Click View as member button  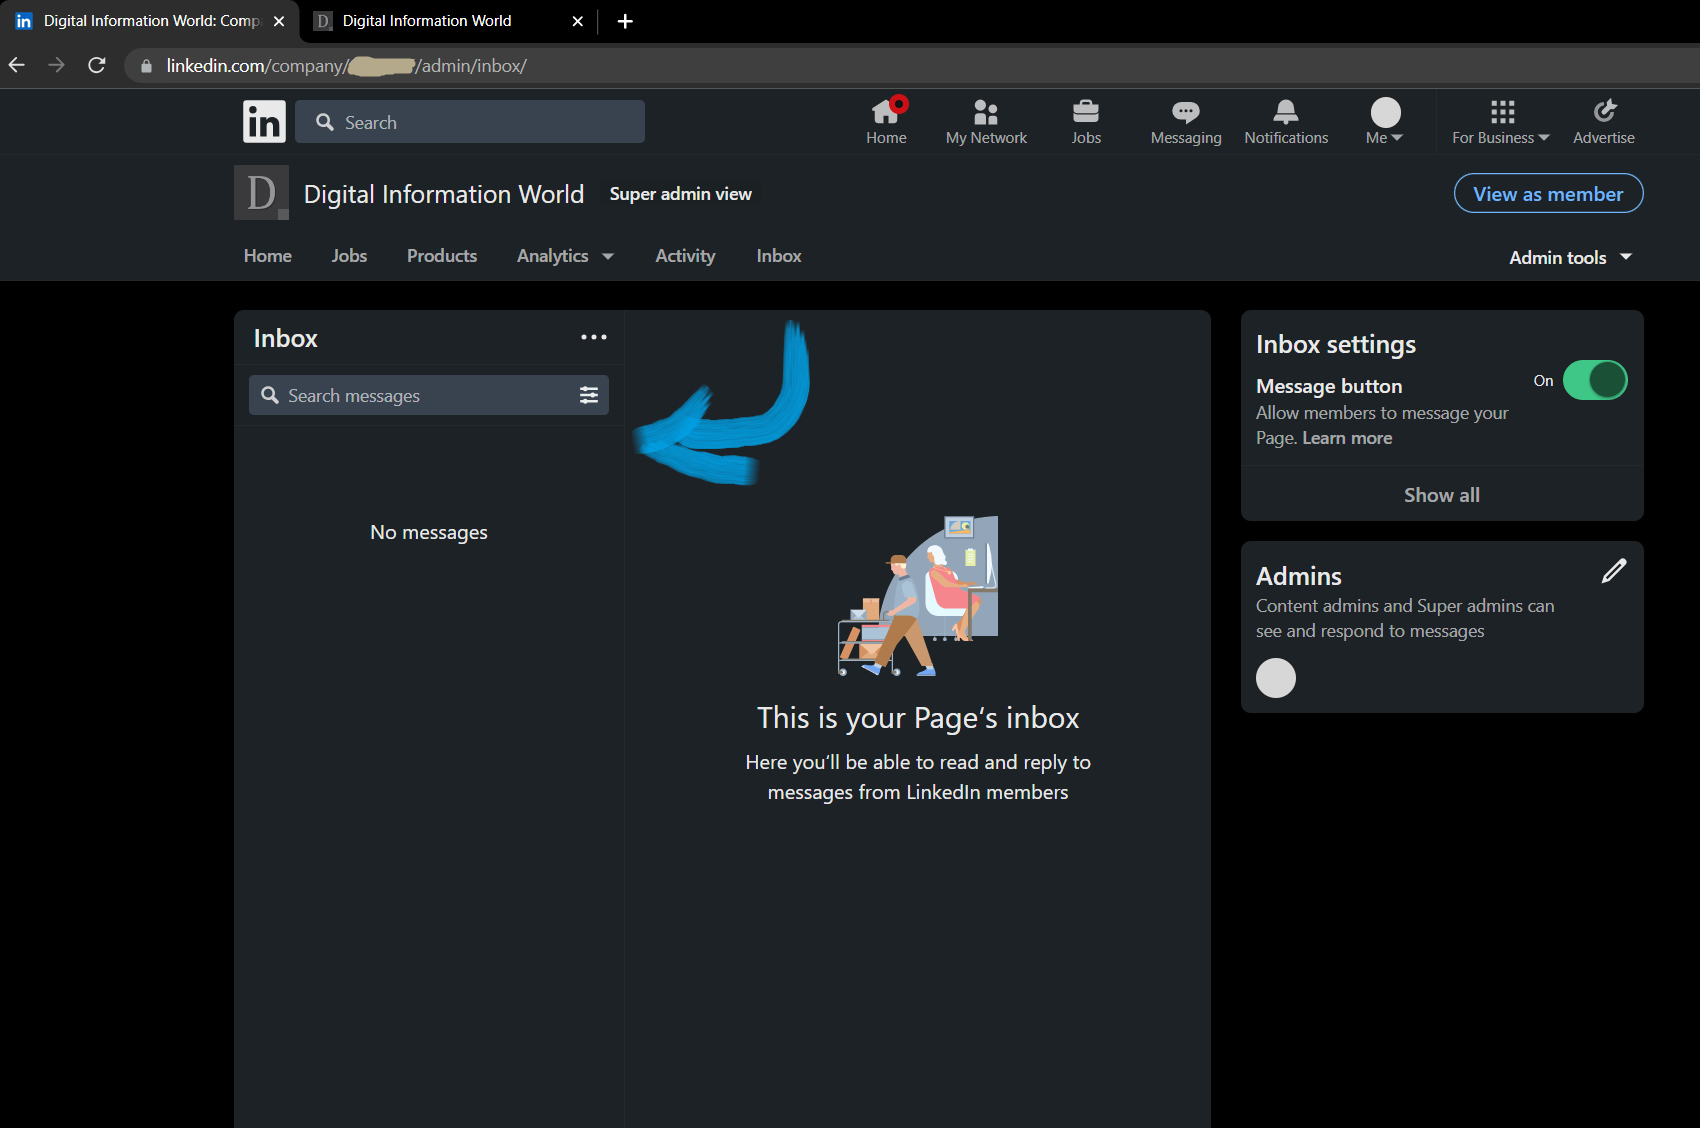pyautogui.click(x=1548, y=194)
